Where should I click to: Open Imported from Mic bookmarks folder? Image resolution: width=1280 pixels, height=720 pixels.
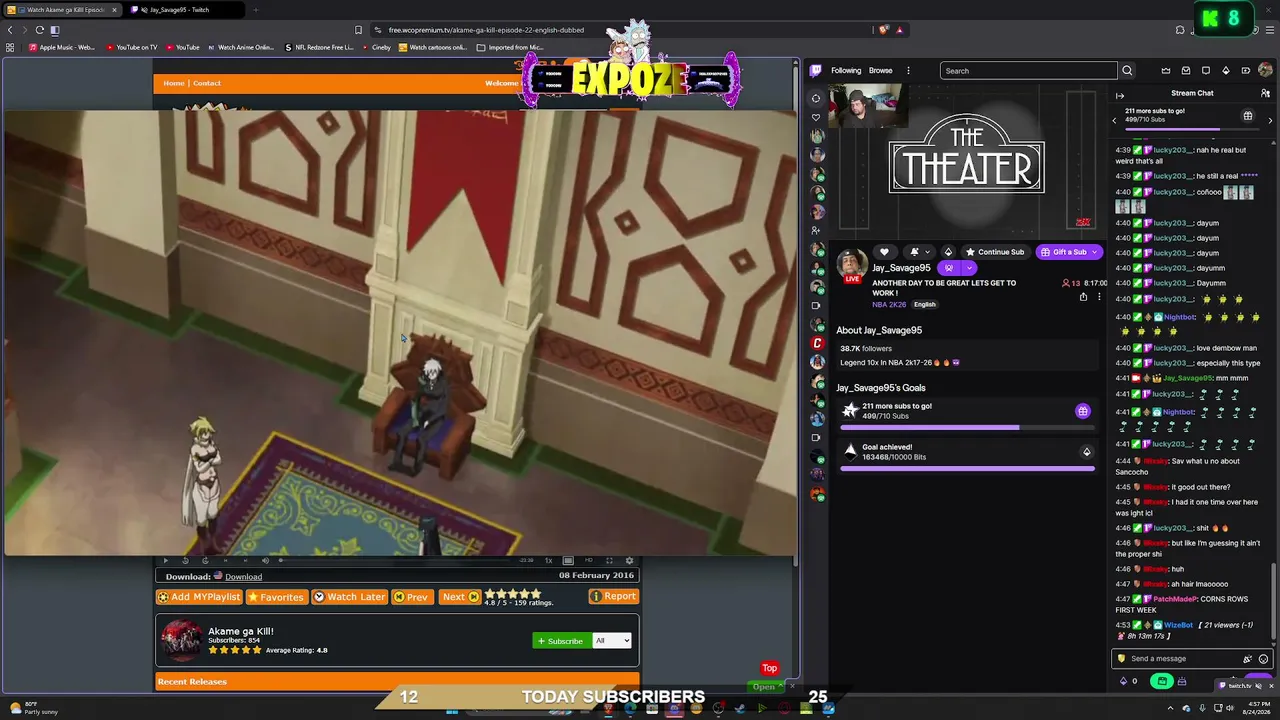point(509,47)
